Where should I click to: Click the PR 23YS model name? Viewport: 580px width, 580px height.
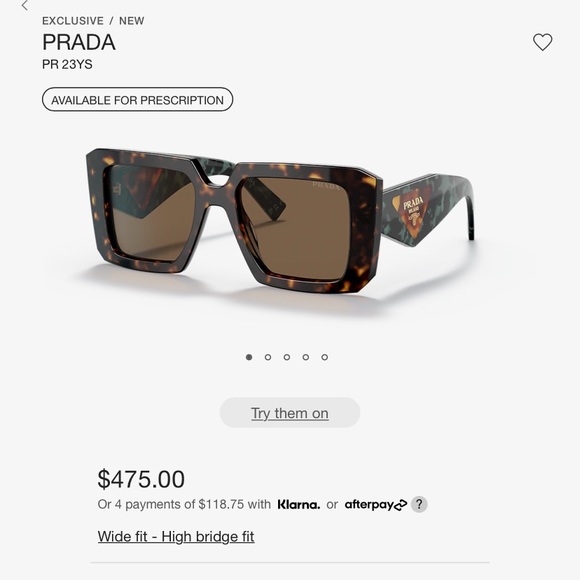[x=67, y=64]
